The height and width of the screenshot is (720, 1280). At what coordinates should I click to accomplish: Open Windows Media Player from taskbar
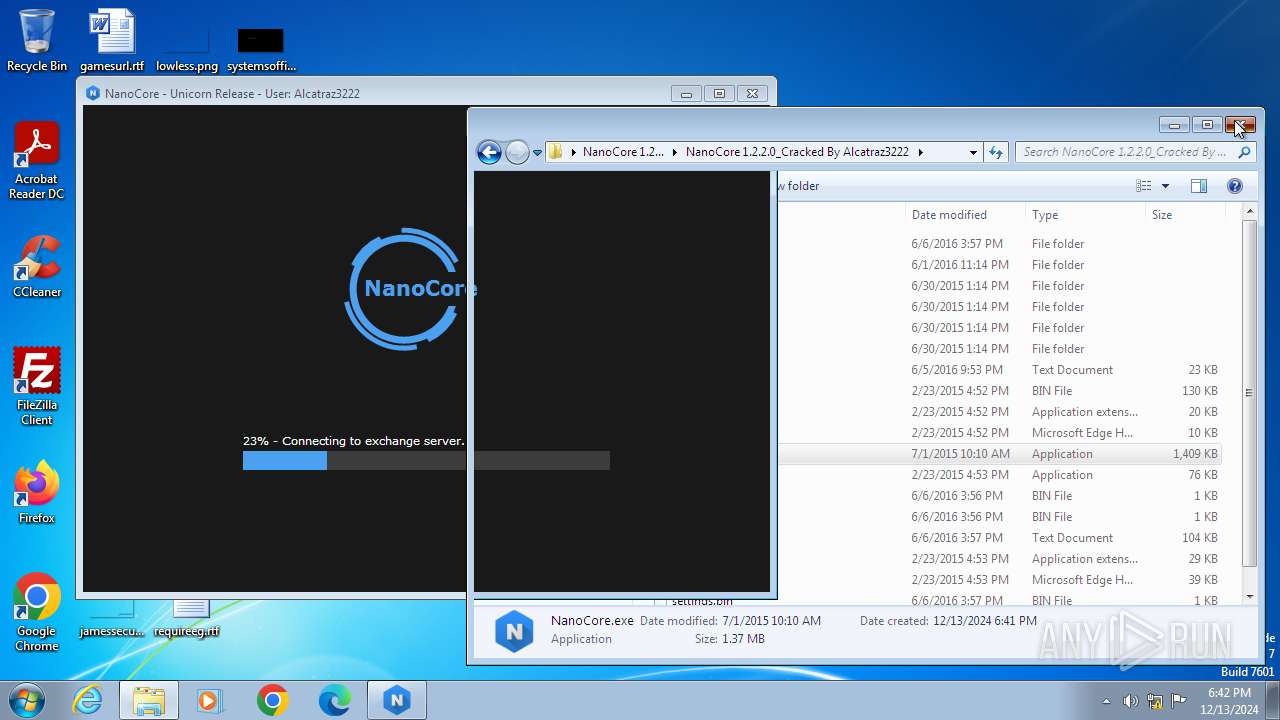210,700
